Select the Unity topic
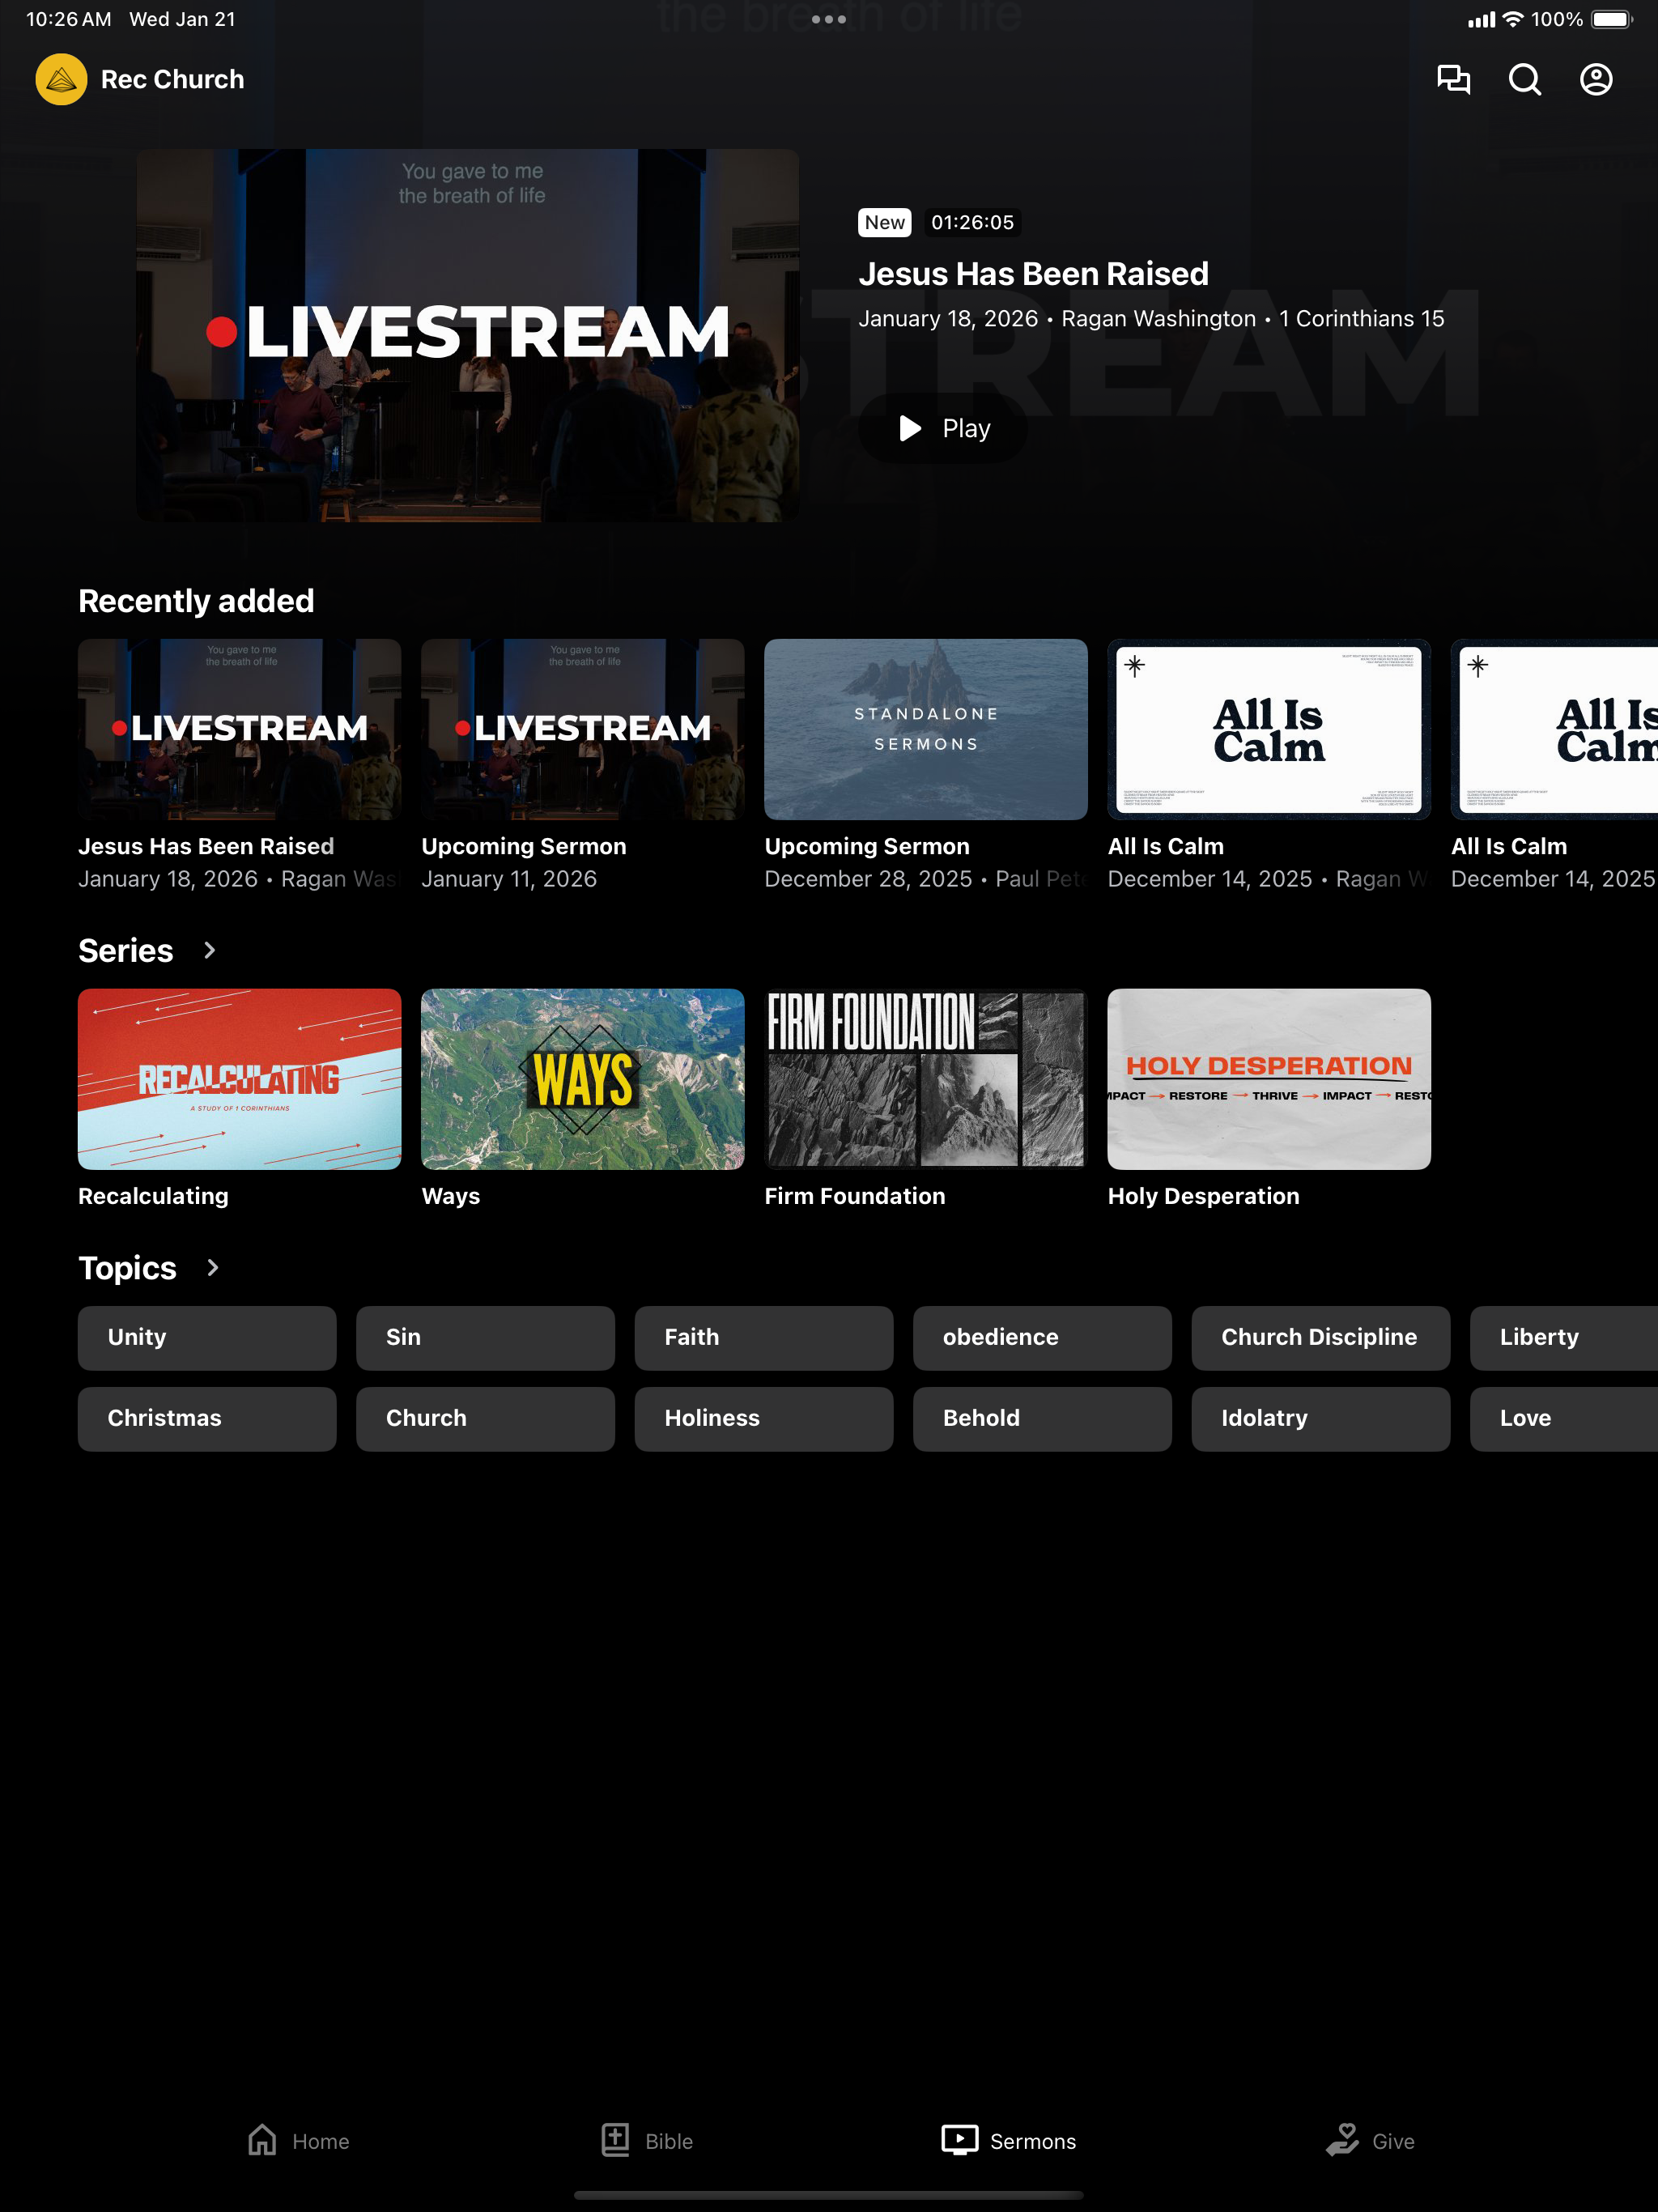Image resolution: width=1658 pixels, height=2212 pixels. [x=207, y=1337]
